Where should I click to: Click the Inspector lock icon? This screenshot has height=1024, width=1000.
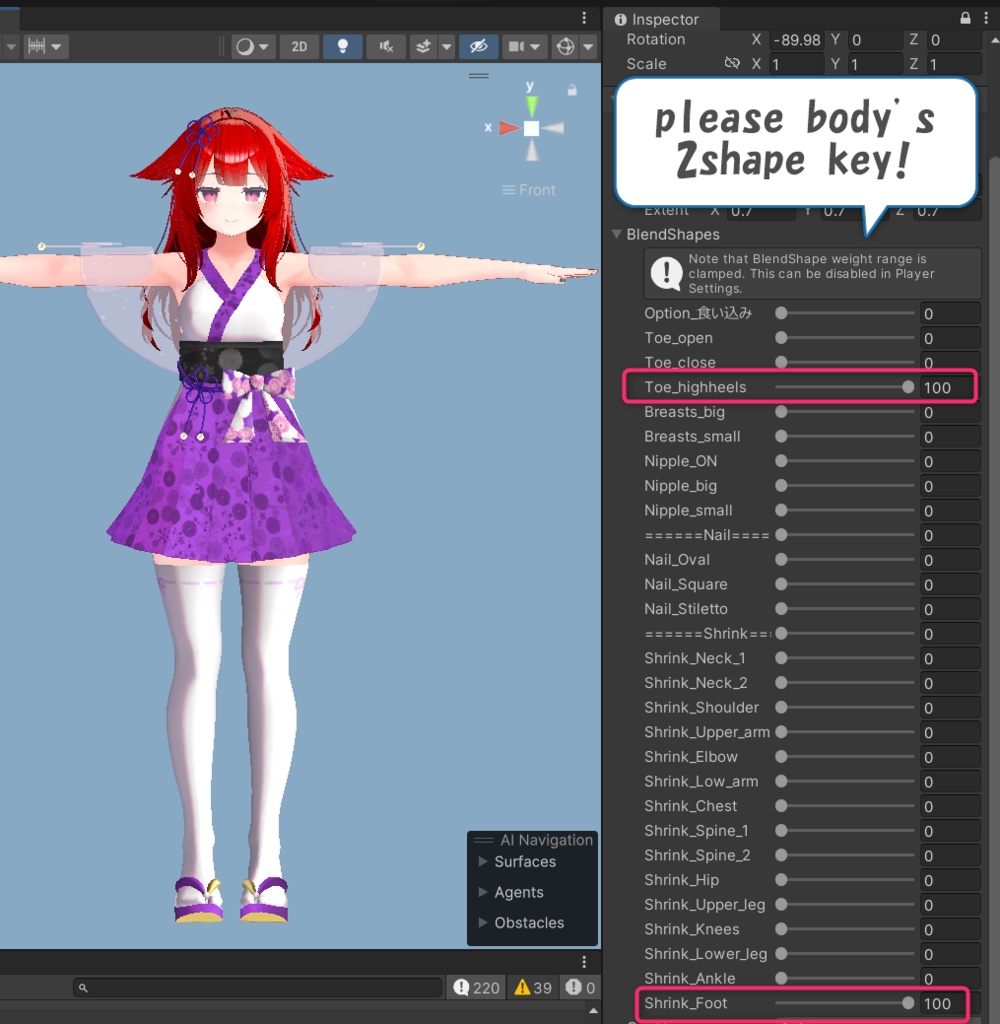[965, 18]
